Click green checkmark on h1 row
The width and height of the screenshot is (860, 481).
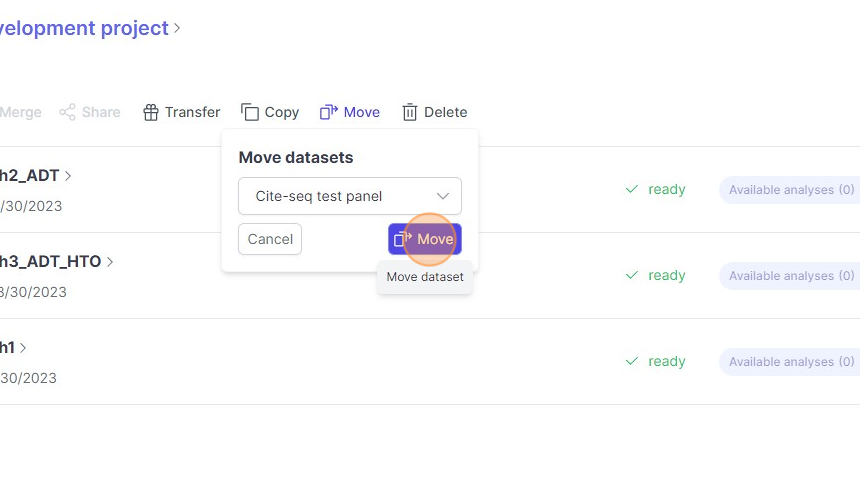coord(631,361)
